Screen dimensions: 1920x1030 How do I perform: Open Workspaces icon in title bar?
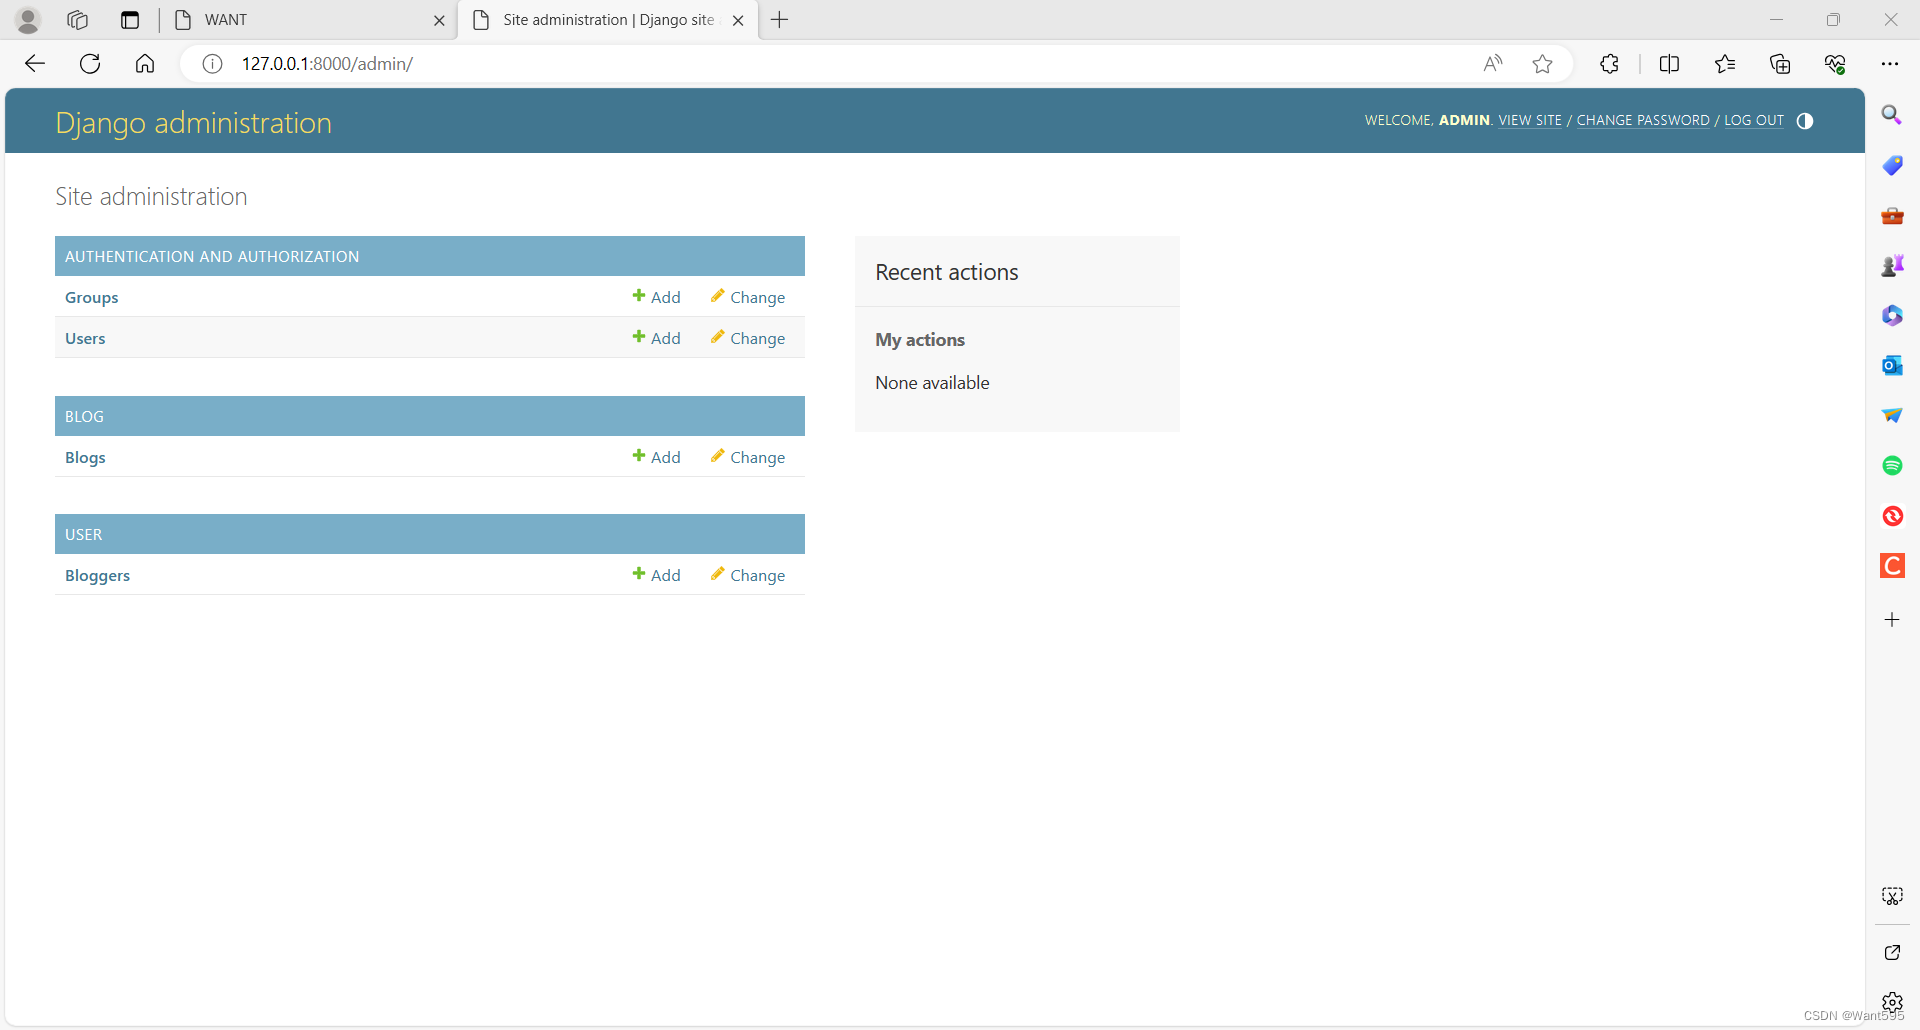[77, 20]
